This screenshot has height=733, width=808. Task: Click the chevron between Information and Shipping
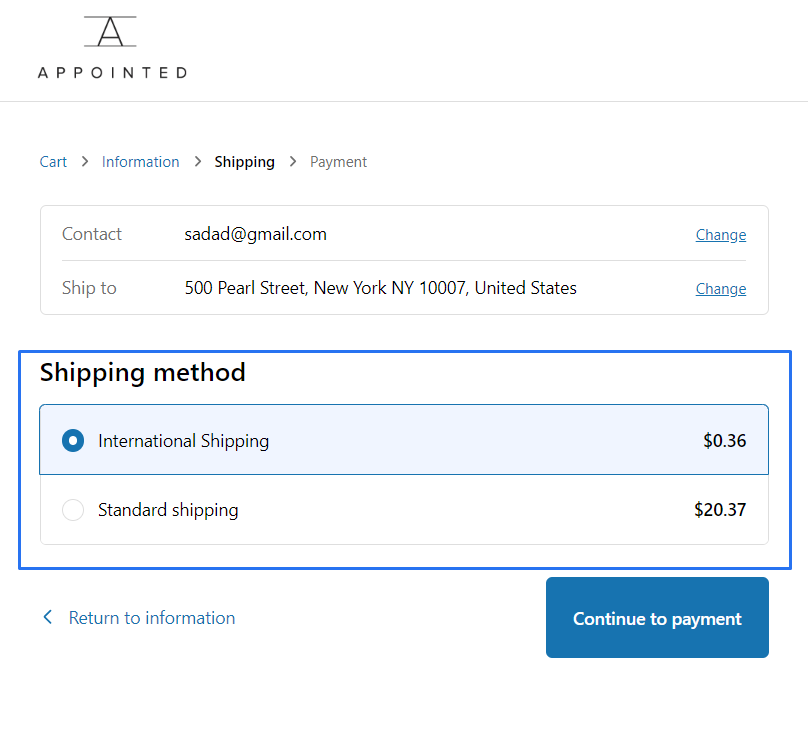(197, 162)
